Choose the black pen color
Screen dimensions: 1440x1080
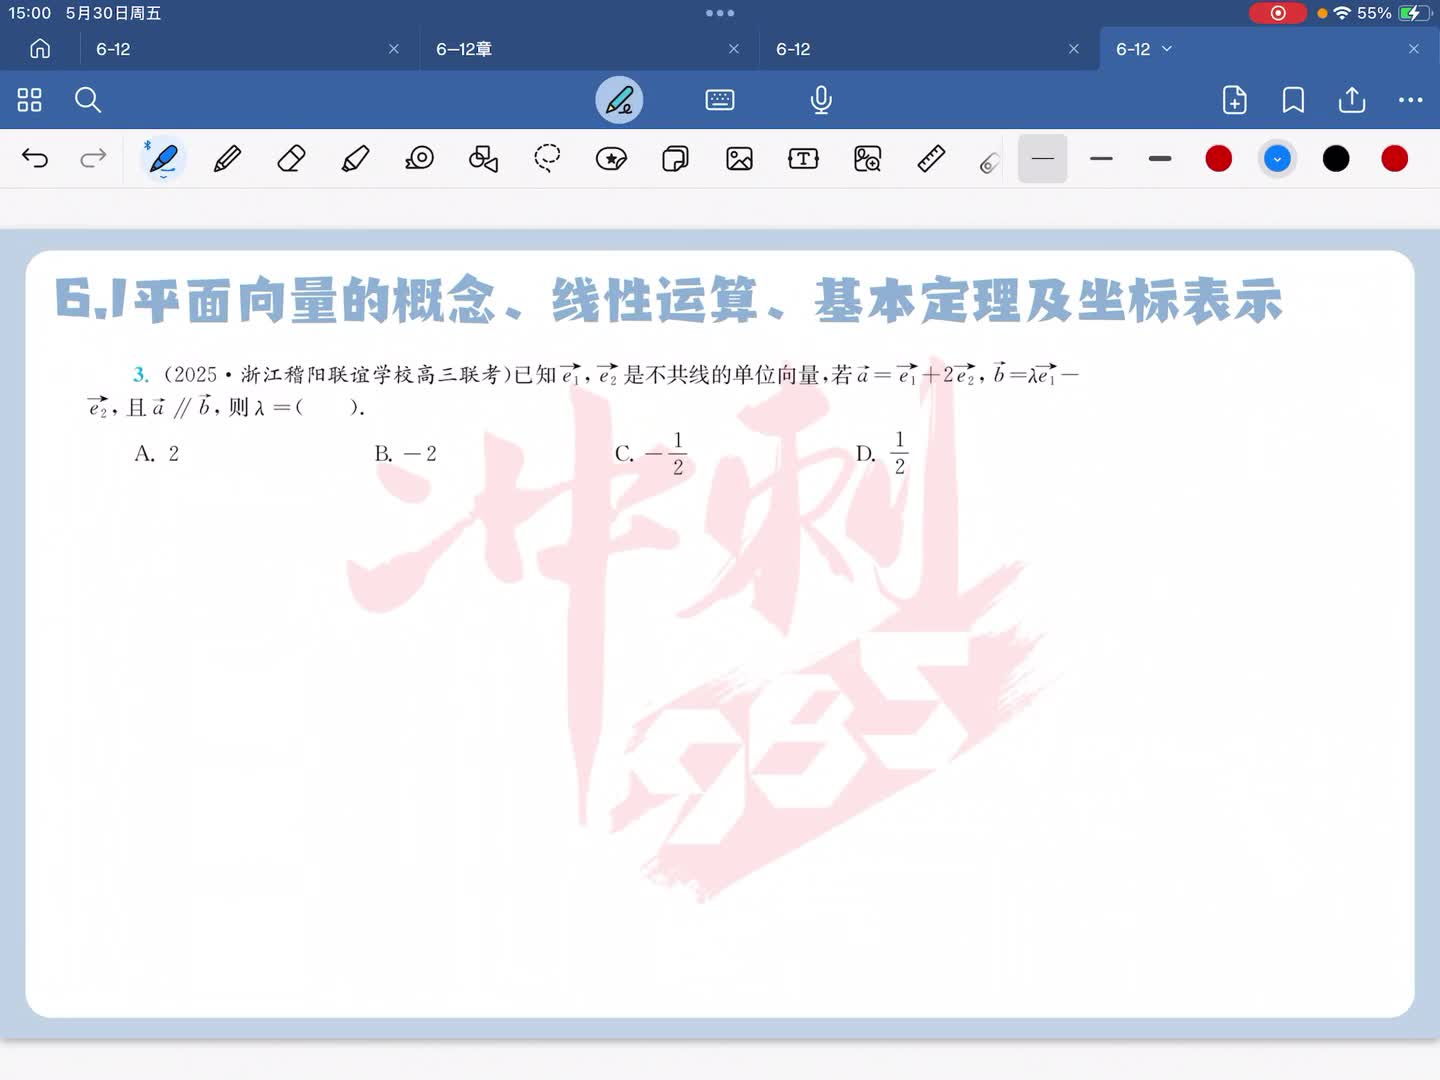pos(1336,159)
